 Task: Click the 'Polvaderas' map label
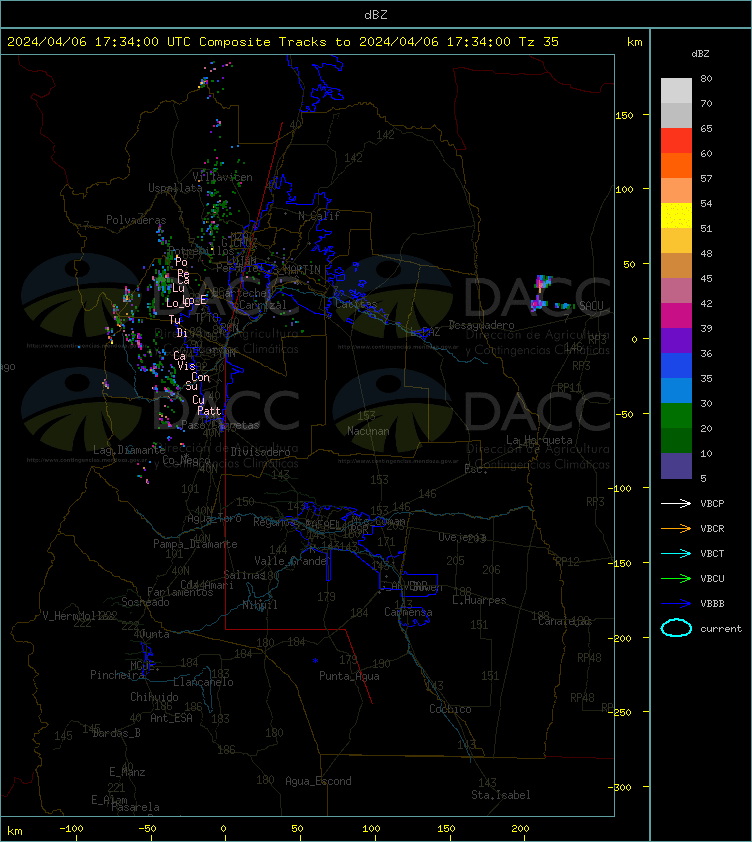(x=136, y=220)
